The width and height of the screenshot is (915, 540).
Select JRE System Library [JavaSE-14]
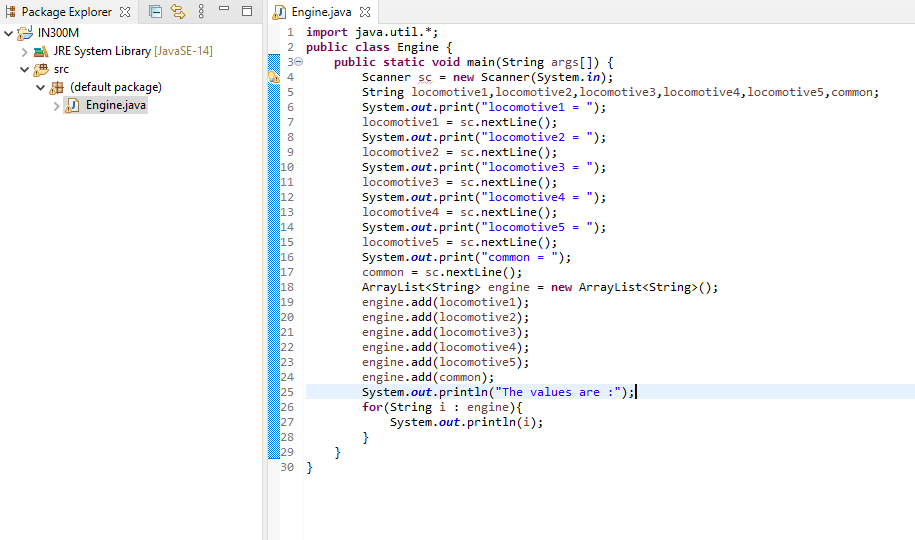pos(133,51)
